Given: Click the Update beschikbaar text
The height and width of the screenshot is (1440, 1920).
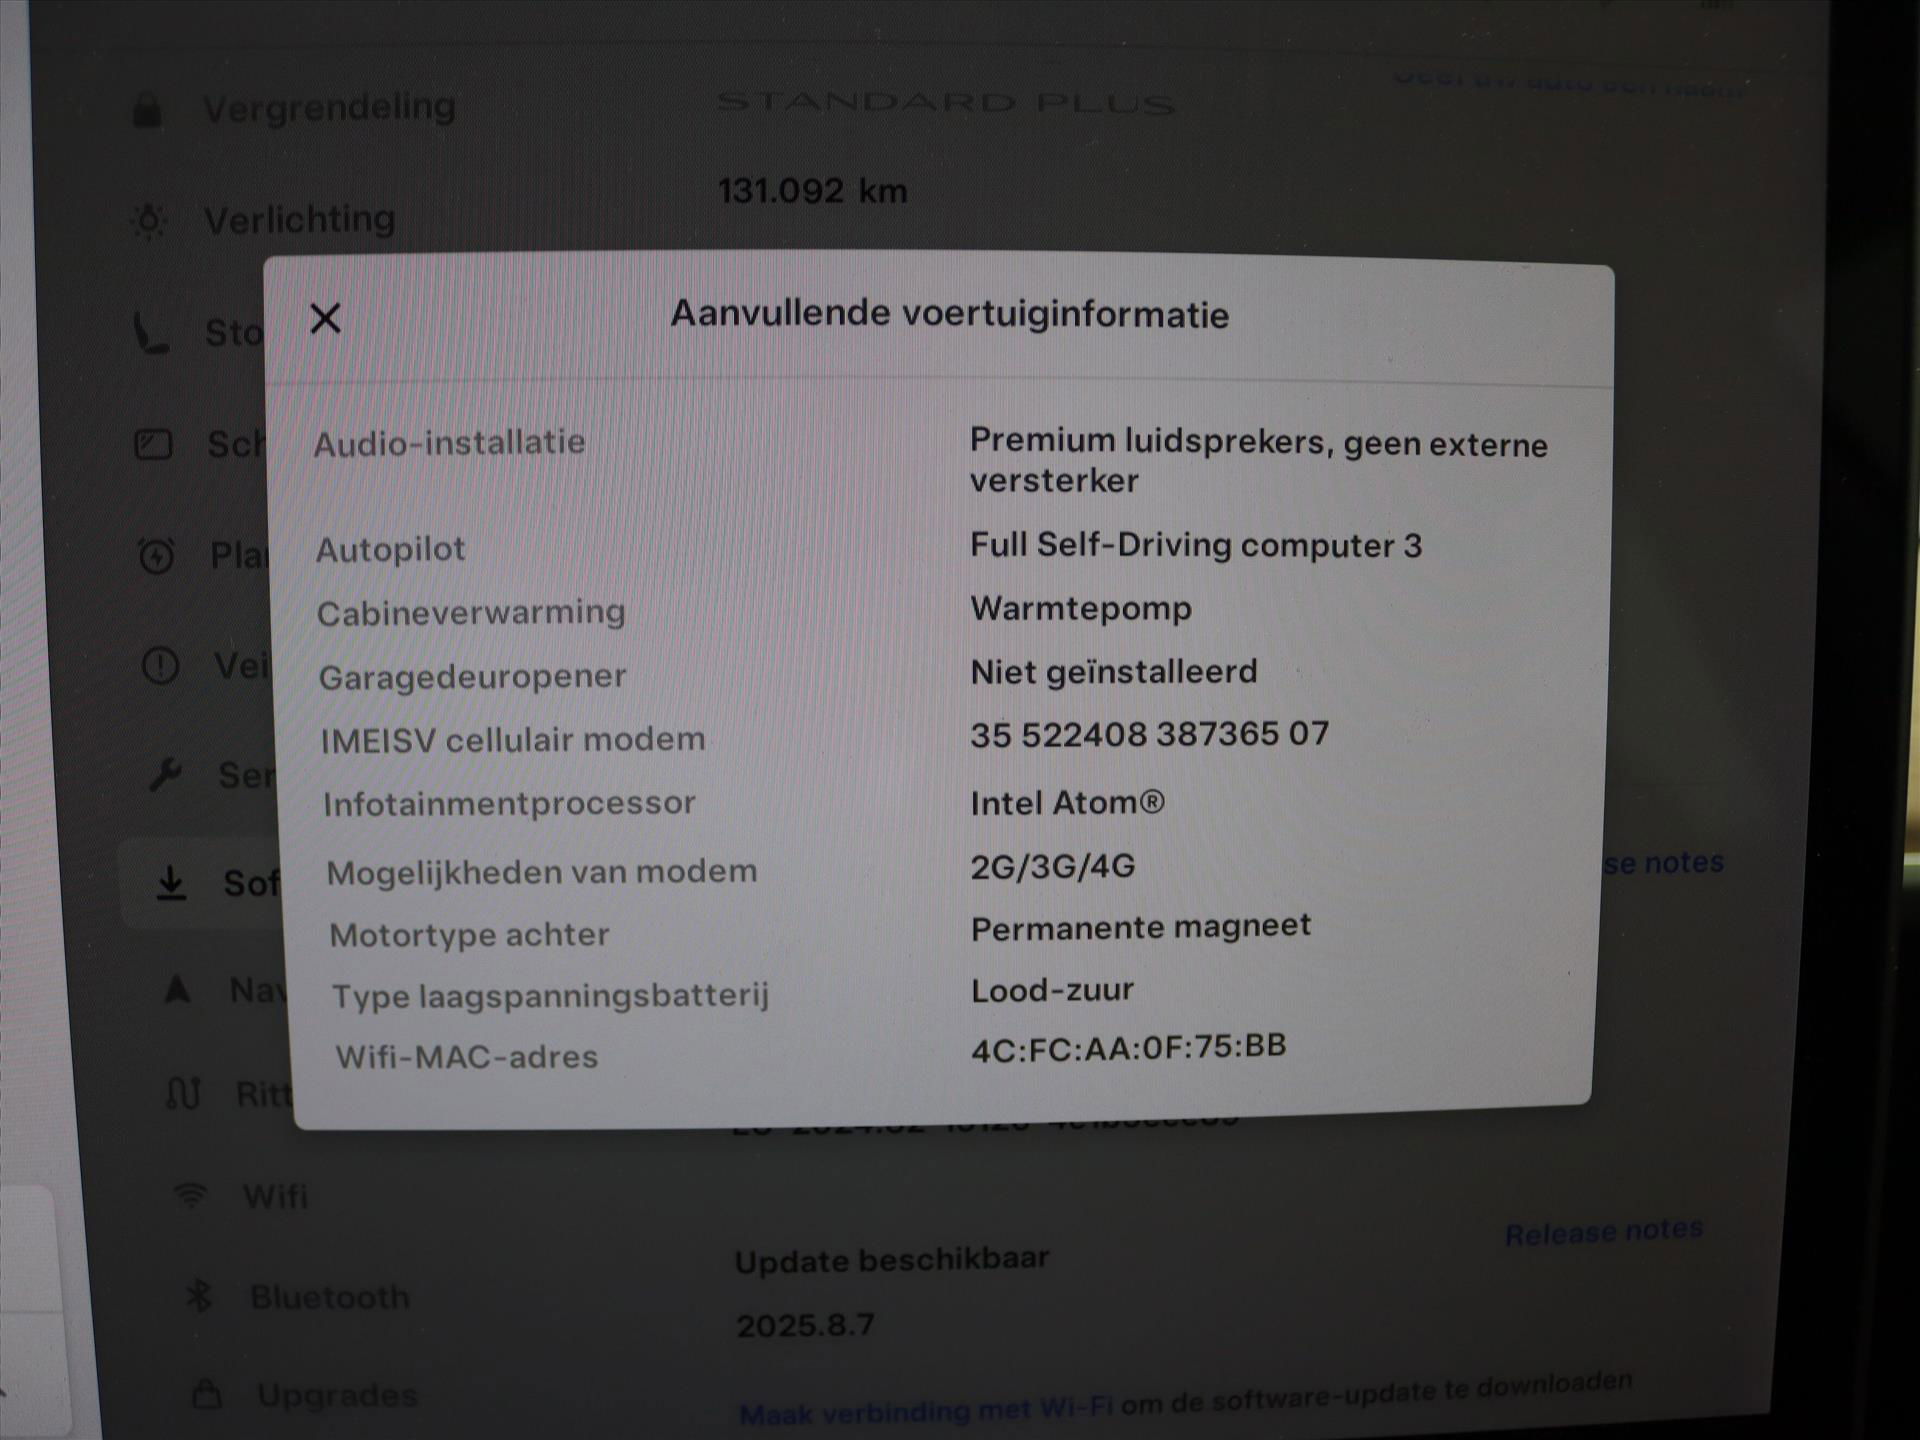Looking at the screenshot, I should click(x=892, y=1260).
